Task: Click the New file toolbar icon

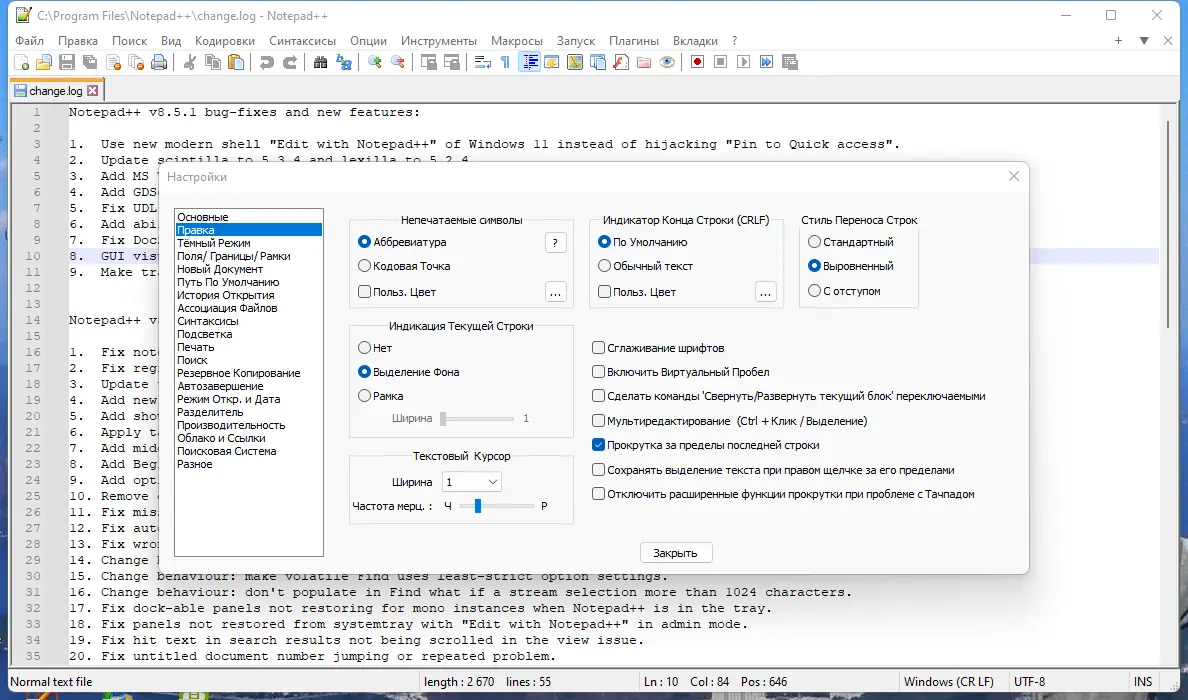Action: (21, 62)
